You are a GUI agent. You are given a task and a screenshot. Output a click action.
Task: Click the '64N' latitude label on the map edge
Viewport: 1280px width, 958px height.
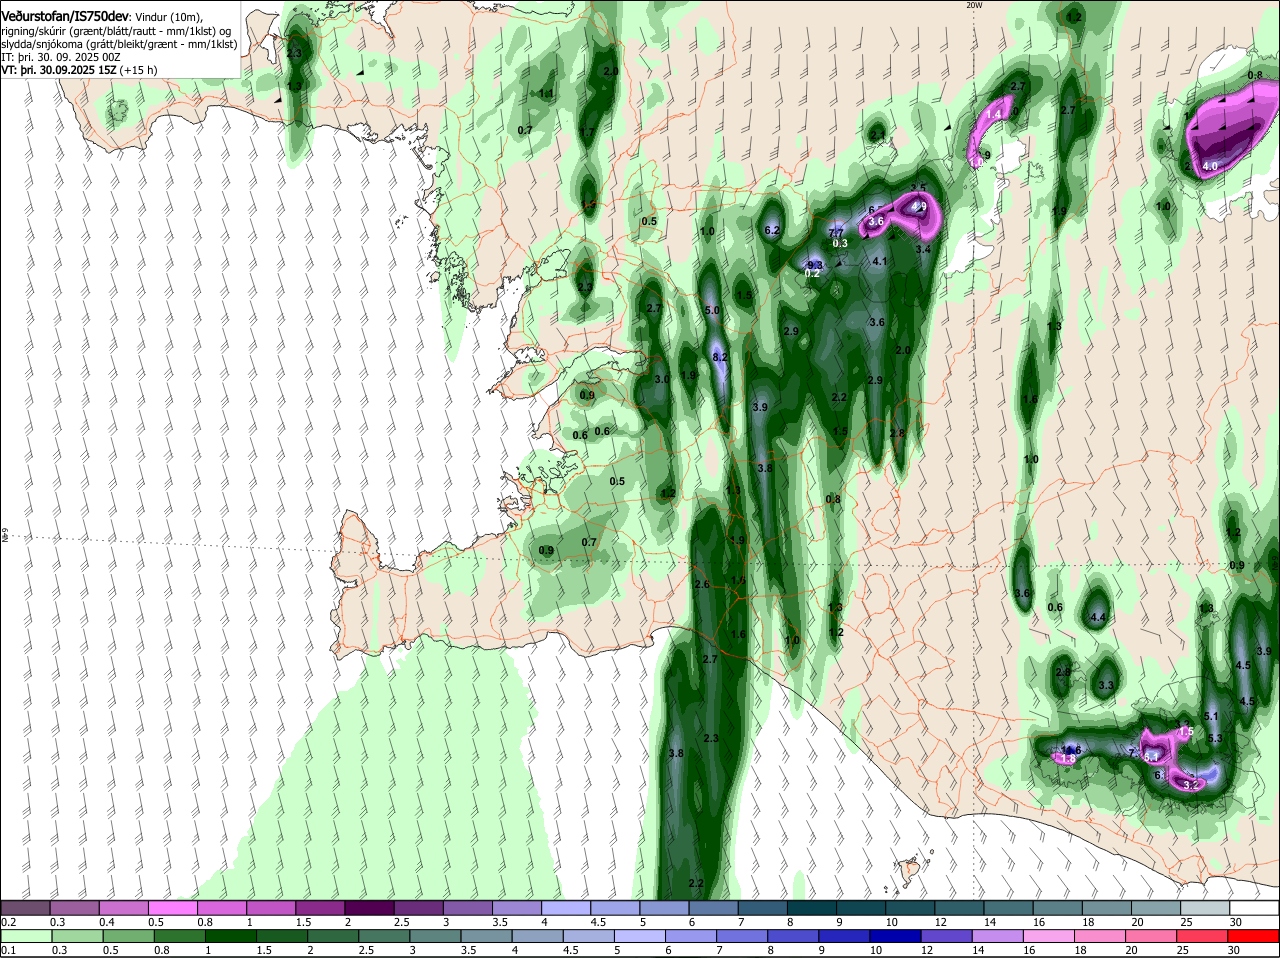coord(4,536)
